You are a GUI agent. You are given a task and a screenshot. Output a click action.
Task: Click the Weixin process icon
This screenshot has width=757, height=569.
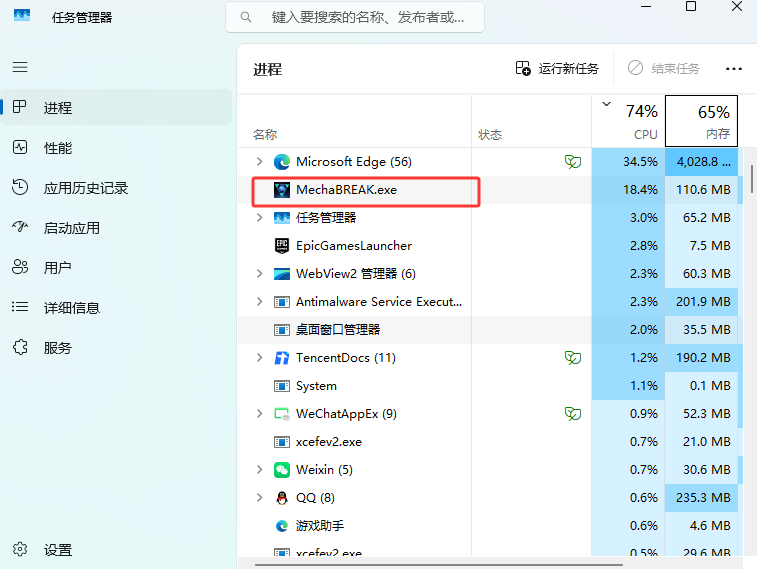282,470
